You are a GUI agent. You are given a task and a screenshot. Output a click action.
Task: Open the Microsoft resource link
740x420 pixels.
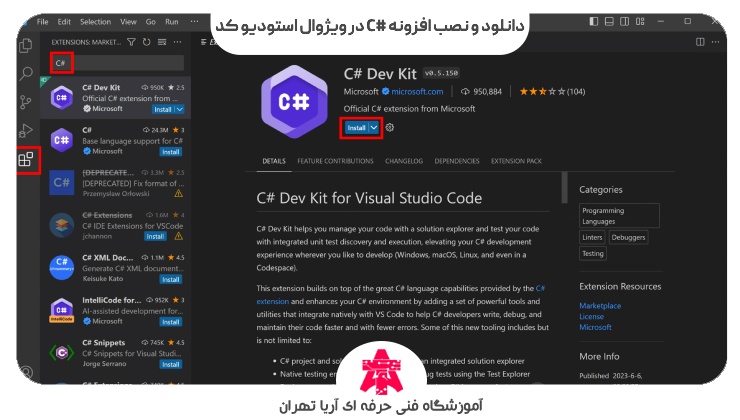pos(595,327)
